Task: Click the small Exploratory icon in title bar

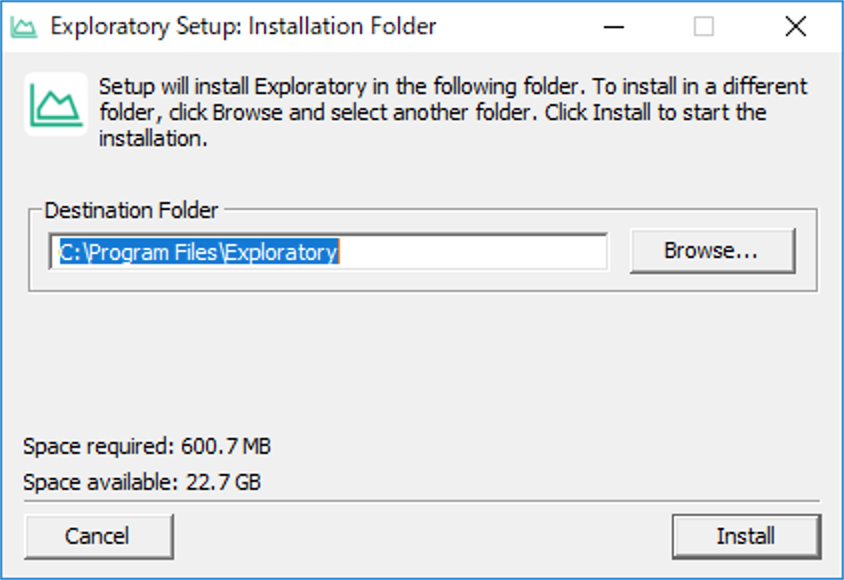Action: tap(24, 27)
